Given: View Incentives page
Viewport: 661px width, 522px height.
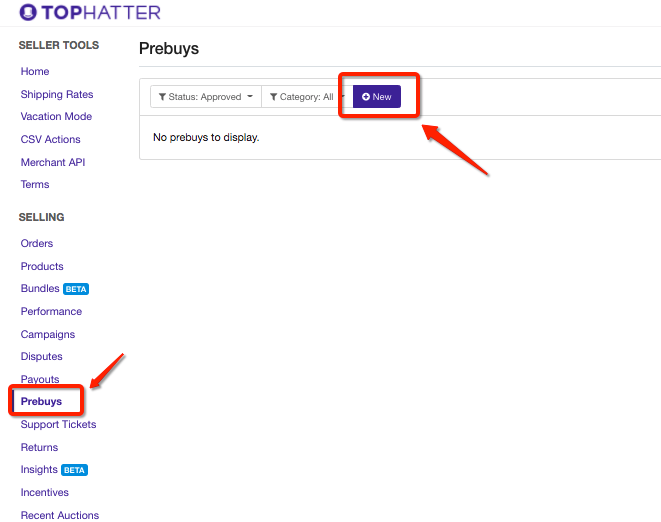Looking at the screenshot, I should pyautogui.click(x=45, y=492).
